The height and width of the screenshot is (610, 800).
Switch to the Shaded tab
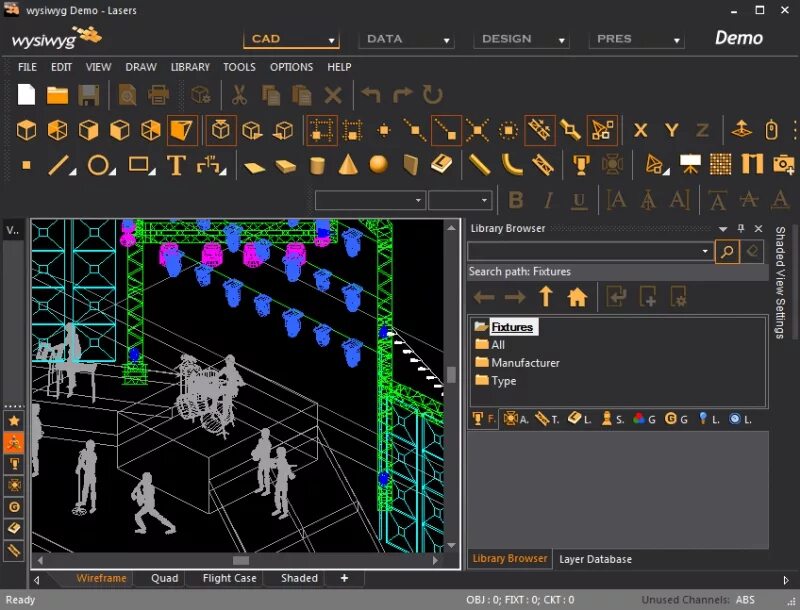tap(299, 578)
